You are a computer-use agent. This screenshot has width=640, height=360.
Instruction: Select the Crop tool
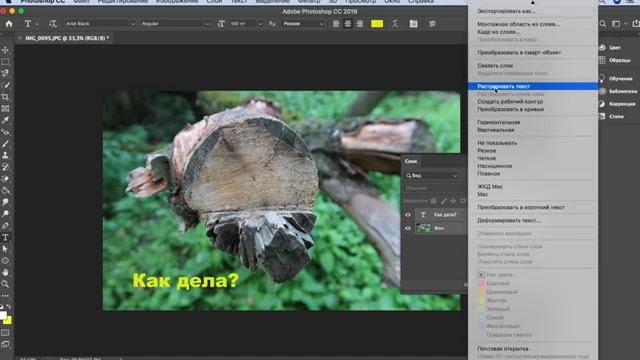point(5,97)
